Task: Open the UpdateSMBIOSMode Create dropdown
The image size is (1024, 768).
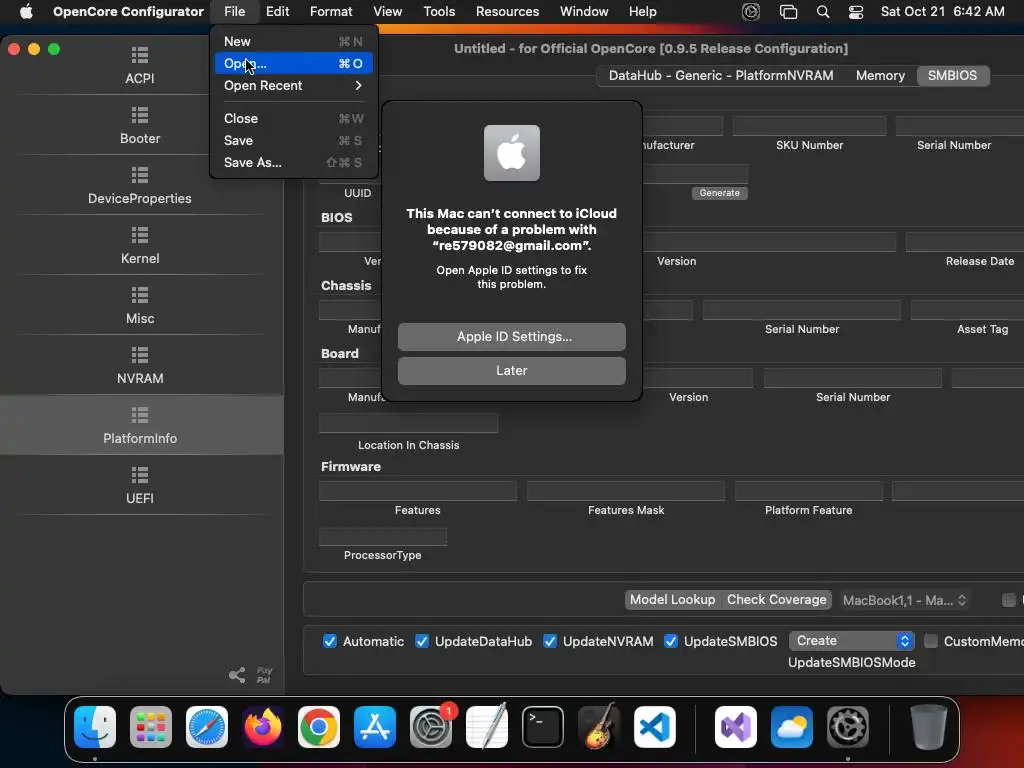Action: coord(852,641)
